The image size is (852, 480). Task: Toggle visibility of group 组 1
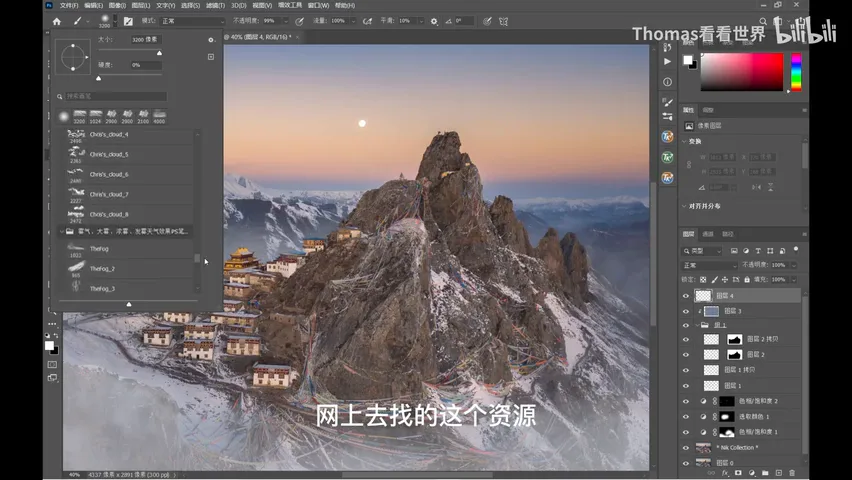[686, 325]
